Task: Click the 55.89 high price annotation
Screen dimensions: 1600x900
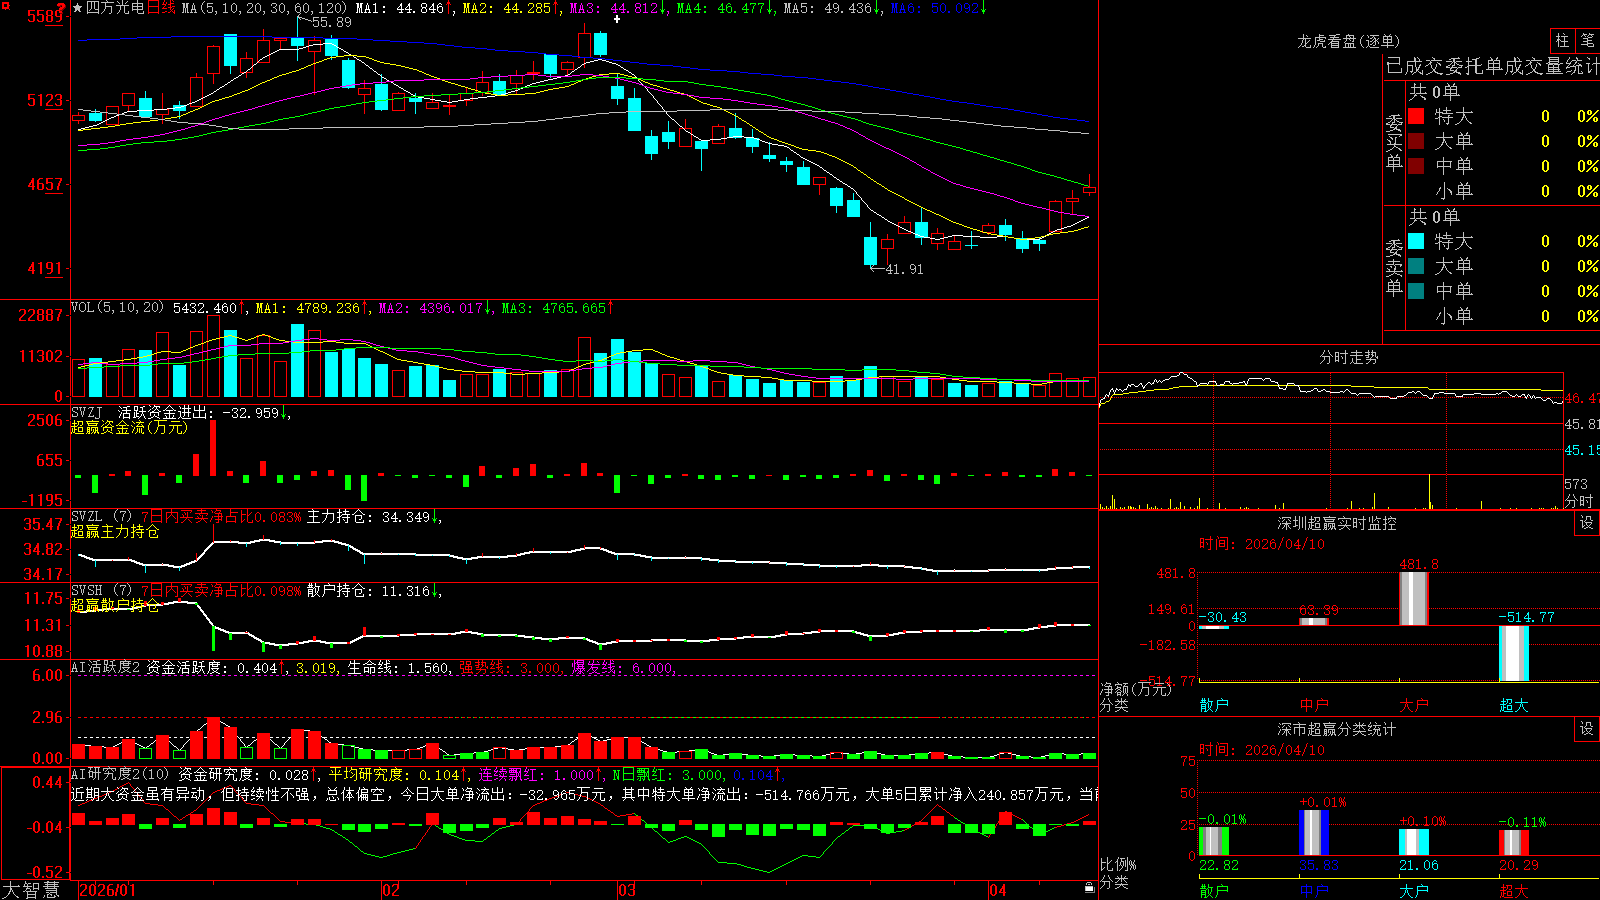Action: tap(332, 22)
